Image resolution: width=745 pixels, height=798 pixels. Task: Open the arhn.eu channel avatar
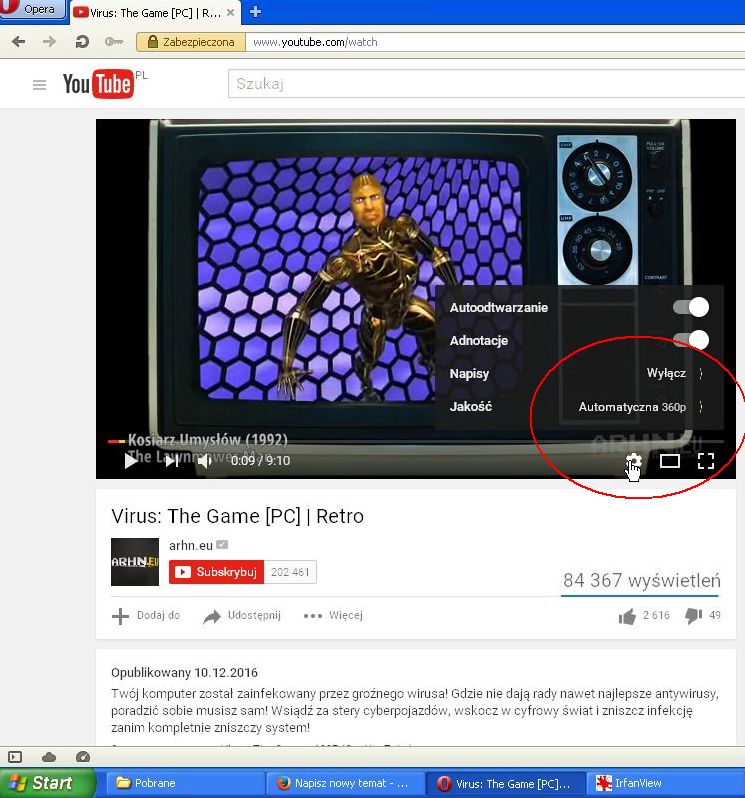(x=135, y=562)
